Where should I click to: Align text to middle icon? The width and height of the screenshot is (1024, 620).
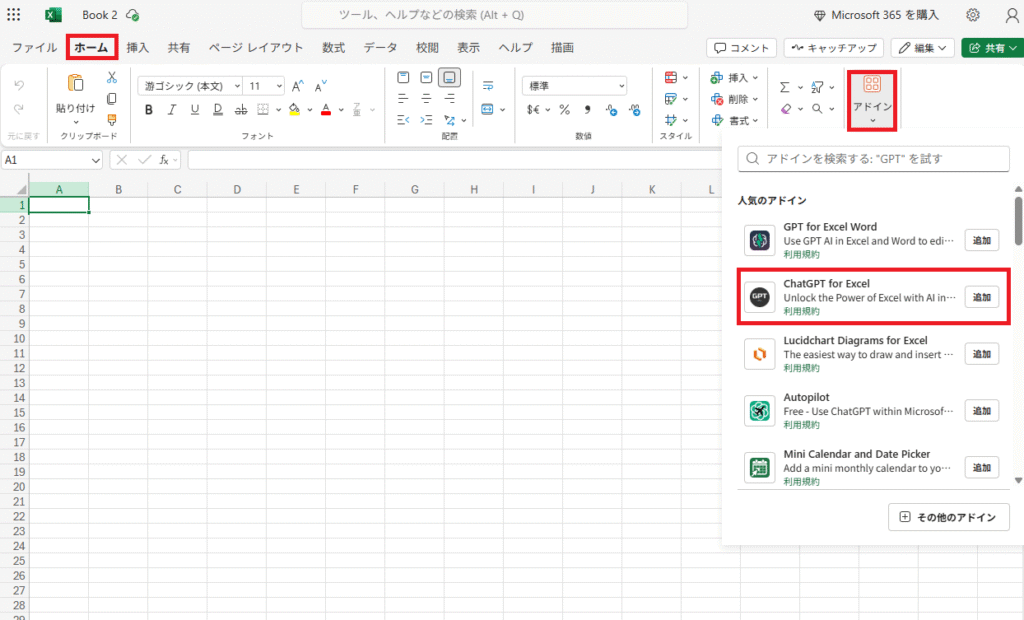tap(426, 78)
